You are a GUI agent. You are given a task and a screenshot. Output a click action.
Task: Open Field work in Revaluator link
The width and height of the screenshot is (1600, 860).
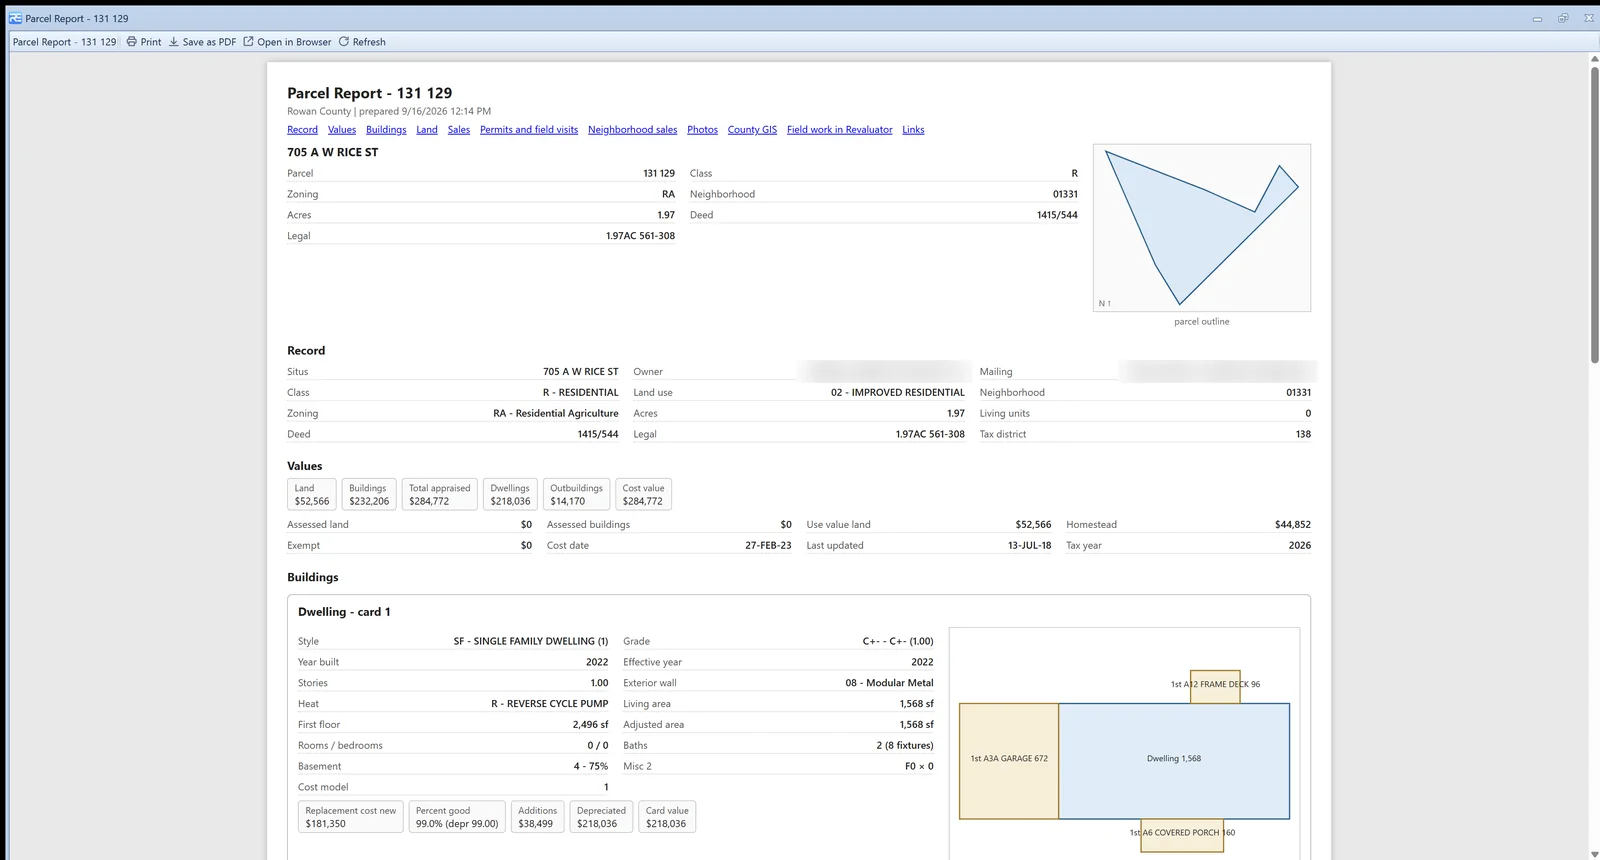click(x=839, y=130)
